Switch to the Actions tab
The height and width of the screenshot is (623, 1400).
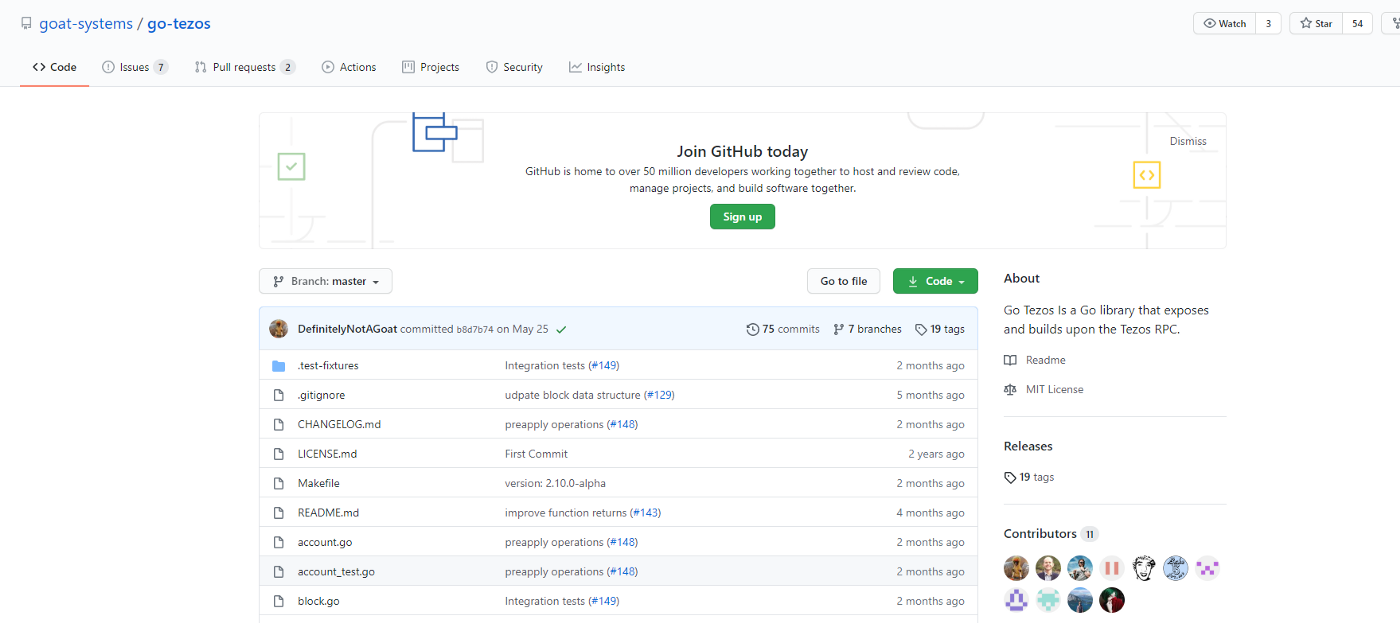(x=349, y=67)
